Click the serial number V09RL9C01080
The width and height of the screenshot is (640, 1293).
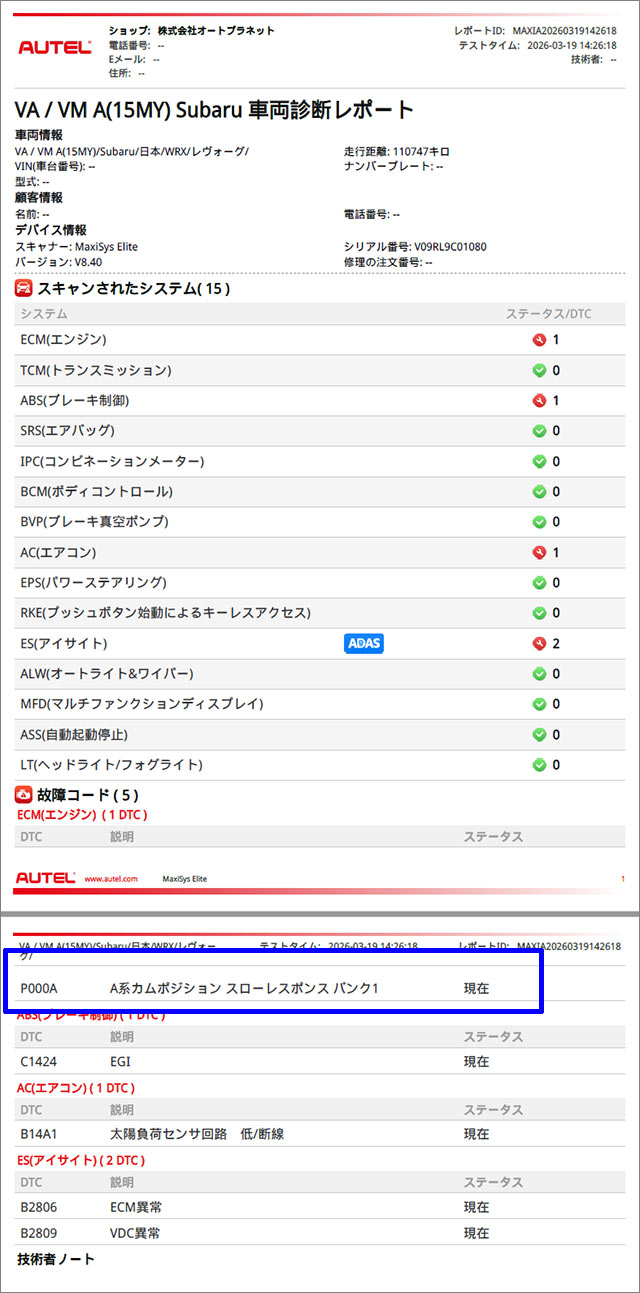pyautogui.click(x=450, y=246)
